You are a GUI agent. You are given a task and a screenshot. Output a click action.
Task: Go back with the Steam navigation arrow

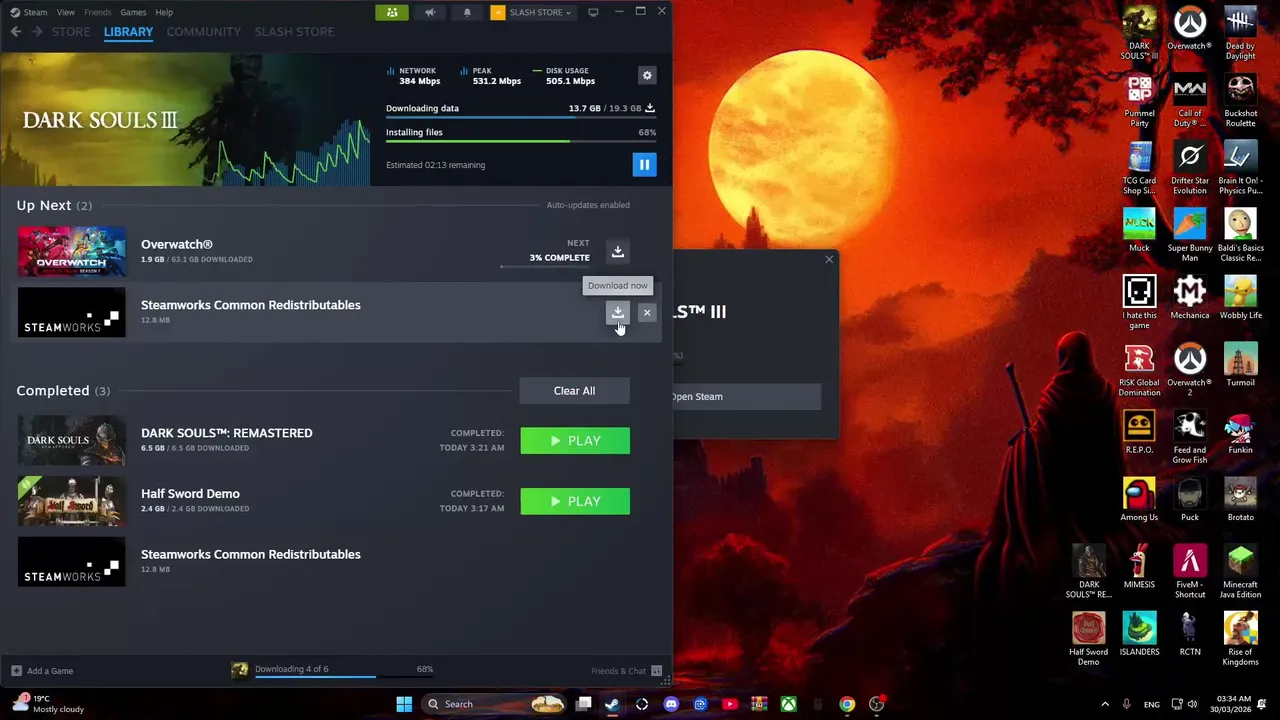[x=16, y=32]
